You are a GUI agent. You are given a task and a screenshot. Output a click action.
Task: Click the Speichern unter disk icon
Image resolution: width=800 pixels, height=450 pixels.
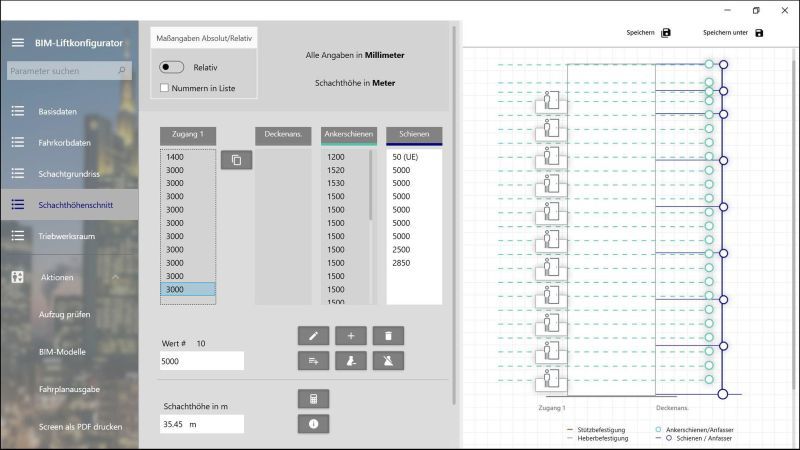pos(759,33)
